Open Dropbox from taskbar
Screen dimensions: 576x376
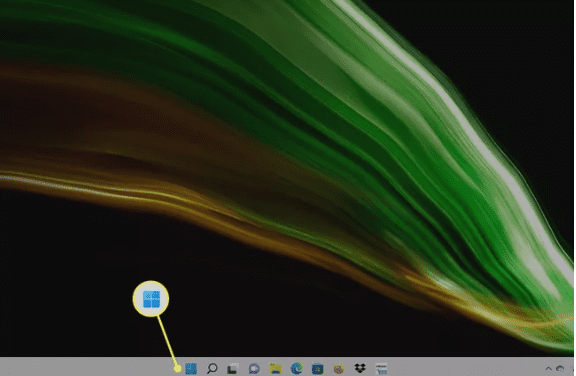(x=360, y=368)
